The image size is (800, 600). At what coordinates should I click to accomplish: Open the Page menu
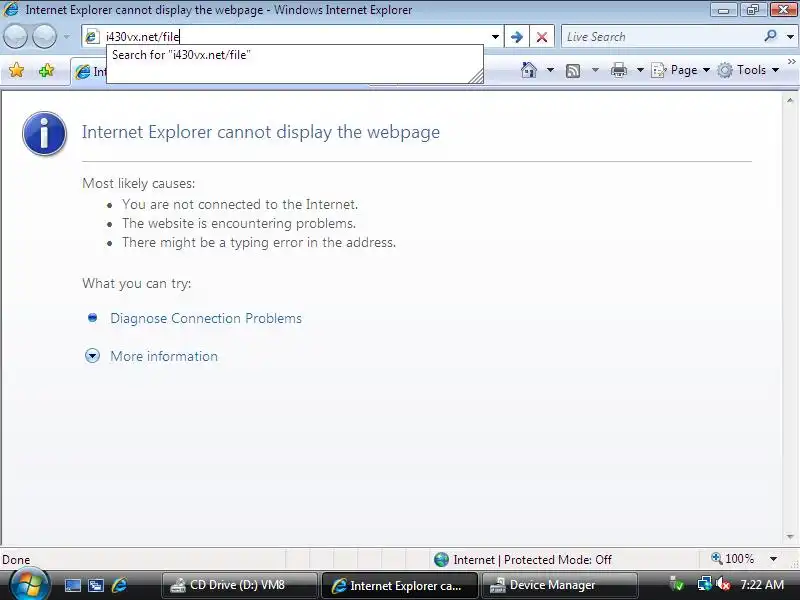click(x=680, y=70)
